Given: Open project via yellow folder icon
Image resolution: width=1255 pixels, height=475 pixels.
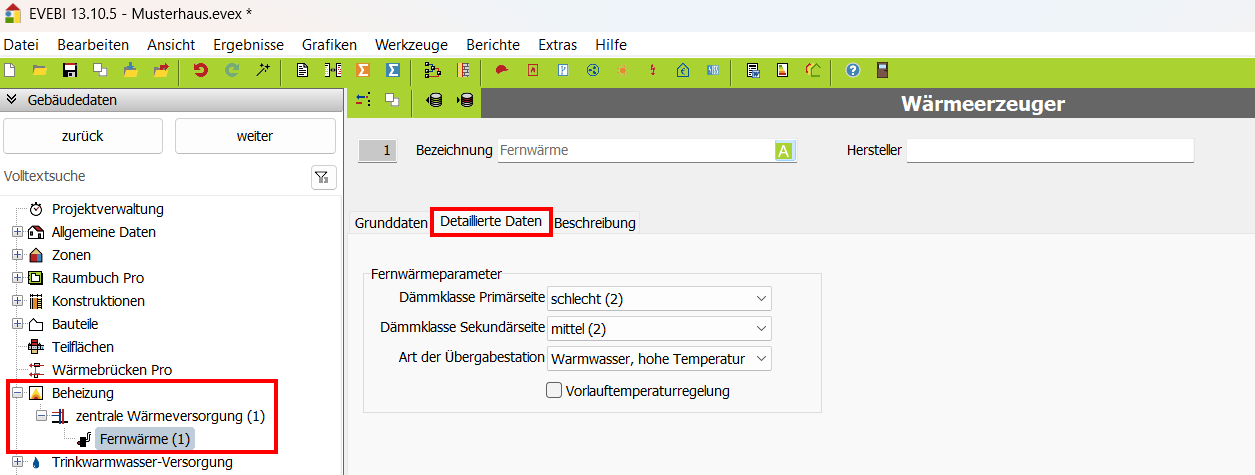Looking at the screenshot, I should (x=40, y=70).
